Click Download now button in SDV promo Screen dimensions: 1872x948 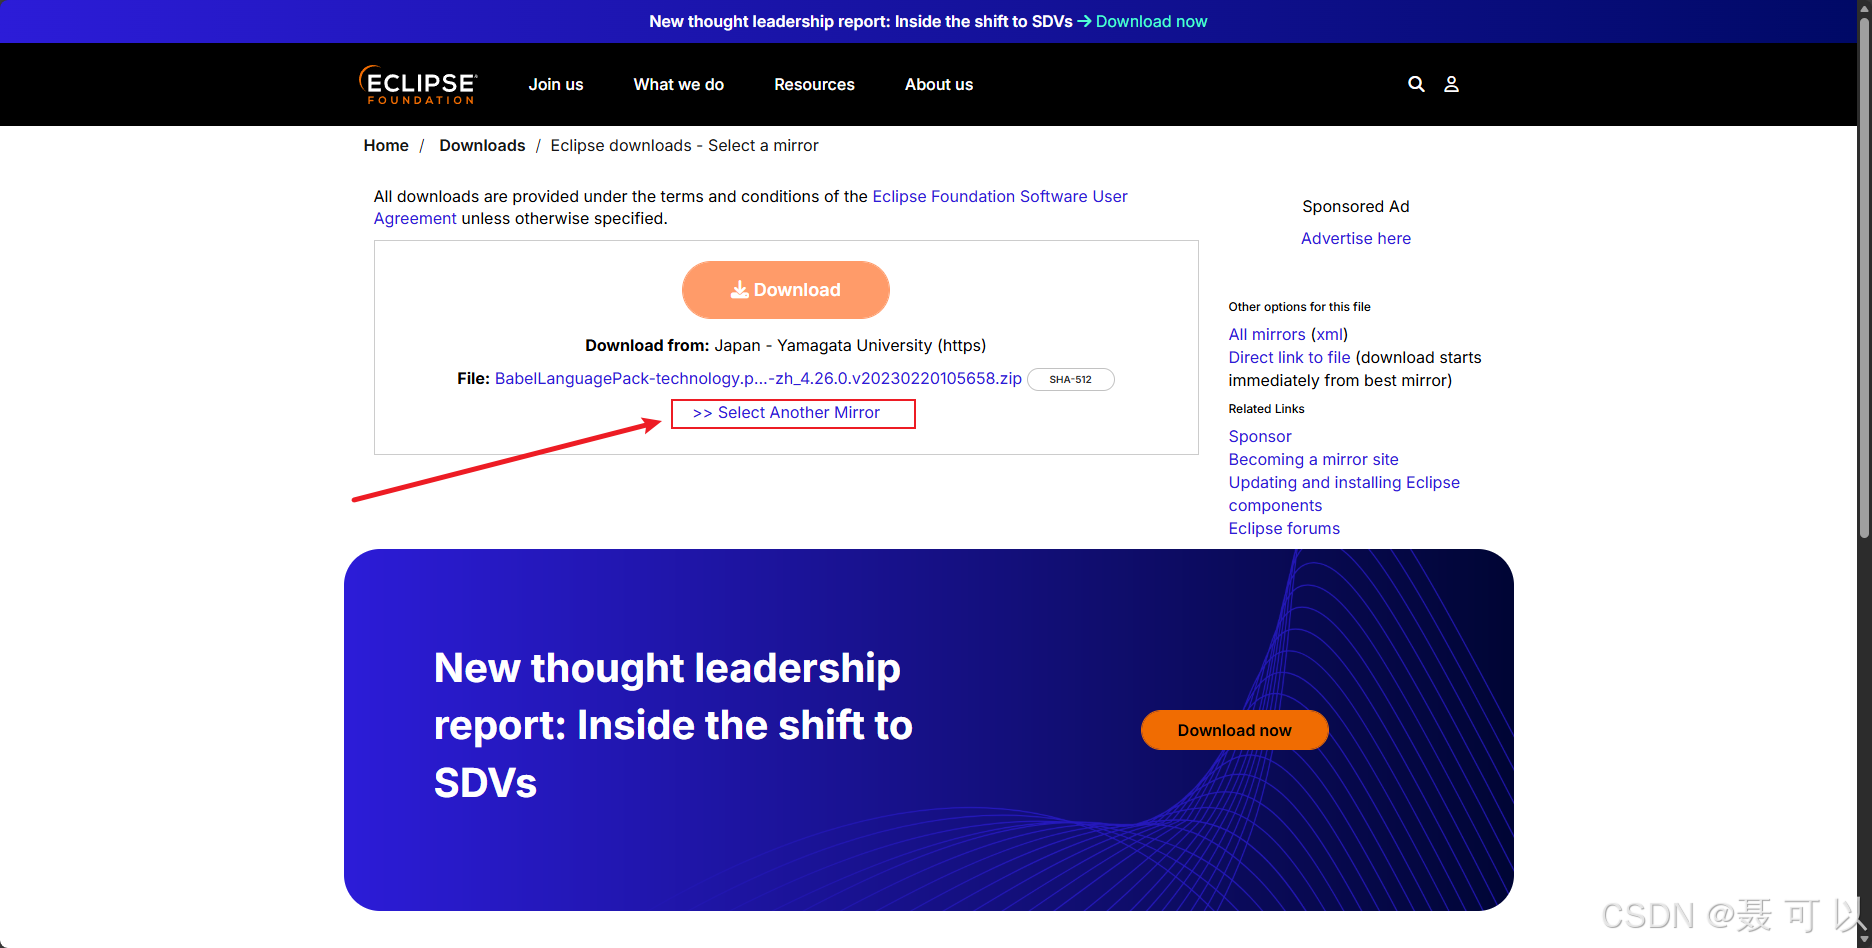[1235, 730]
